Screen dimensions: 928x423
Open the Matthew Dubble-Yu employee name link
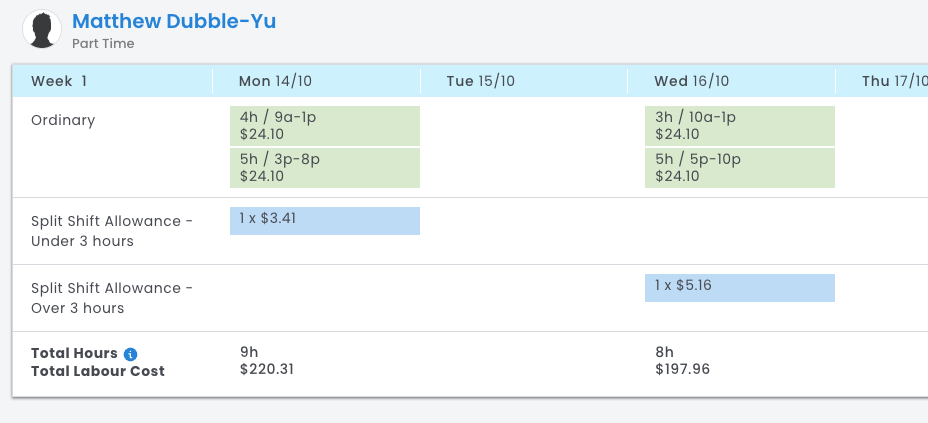[174, 21]
